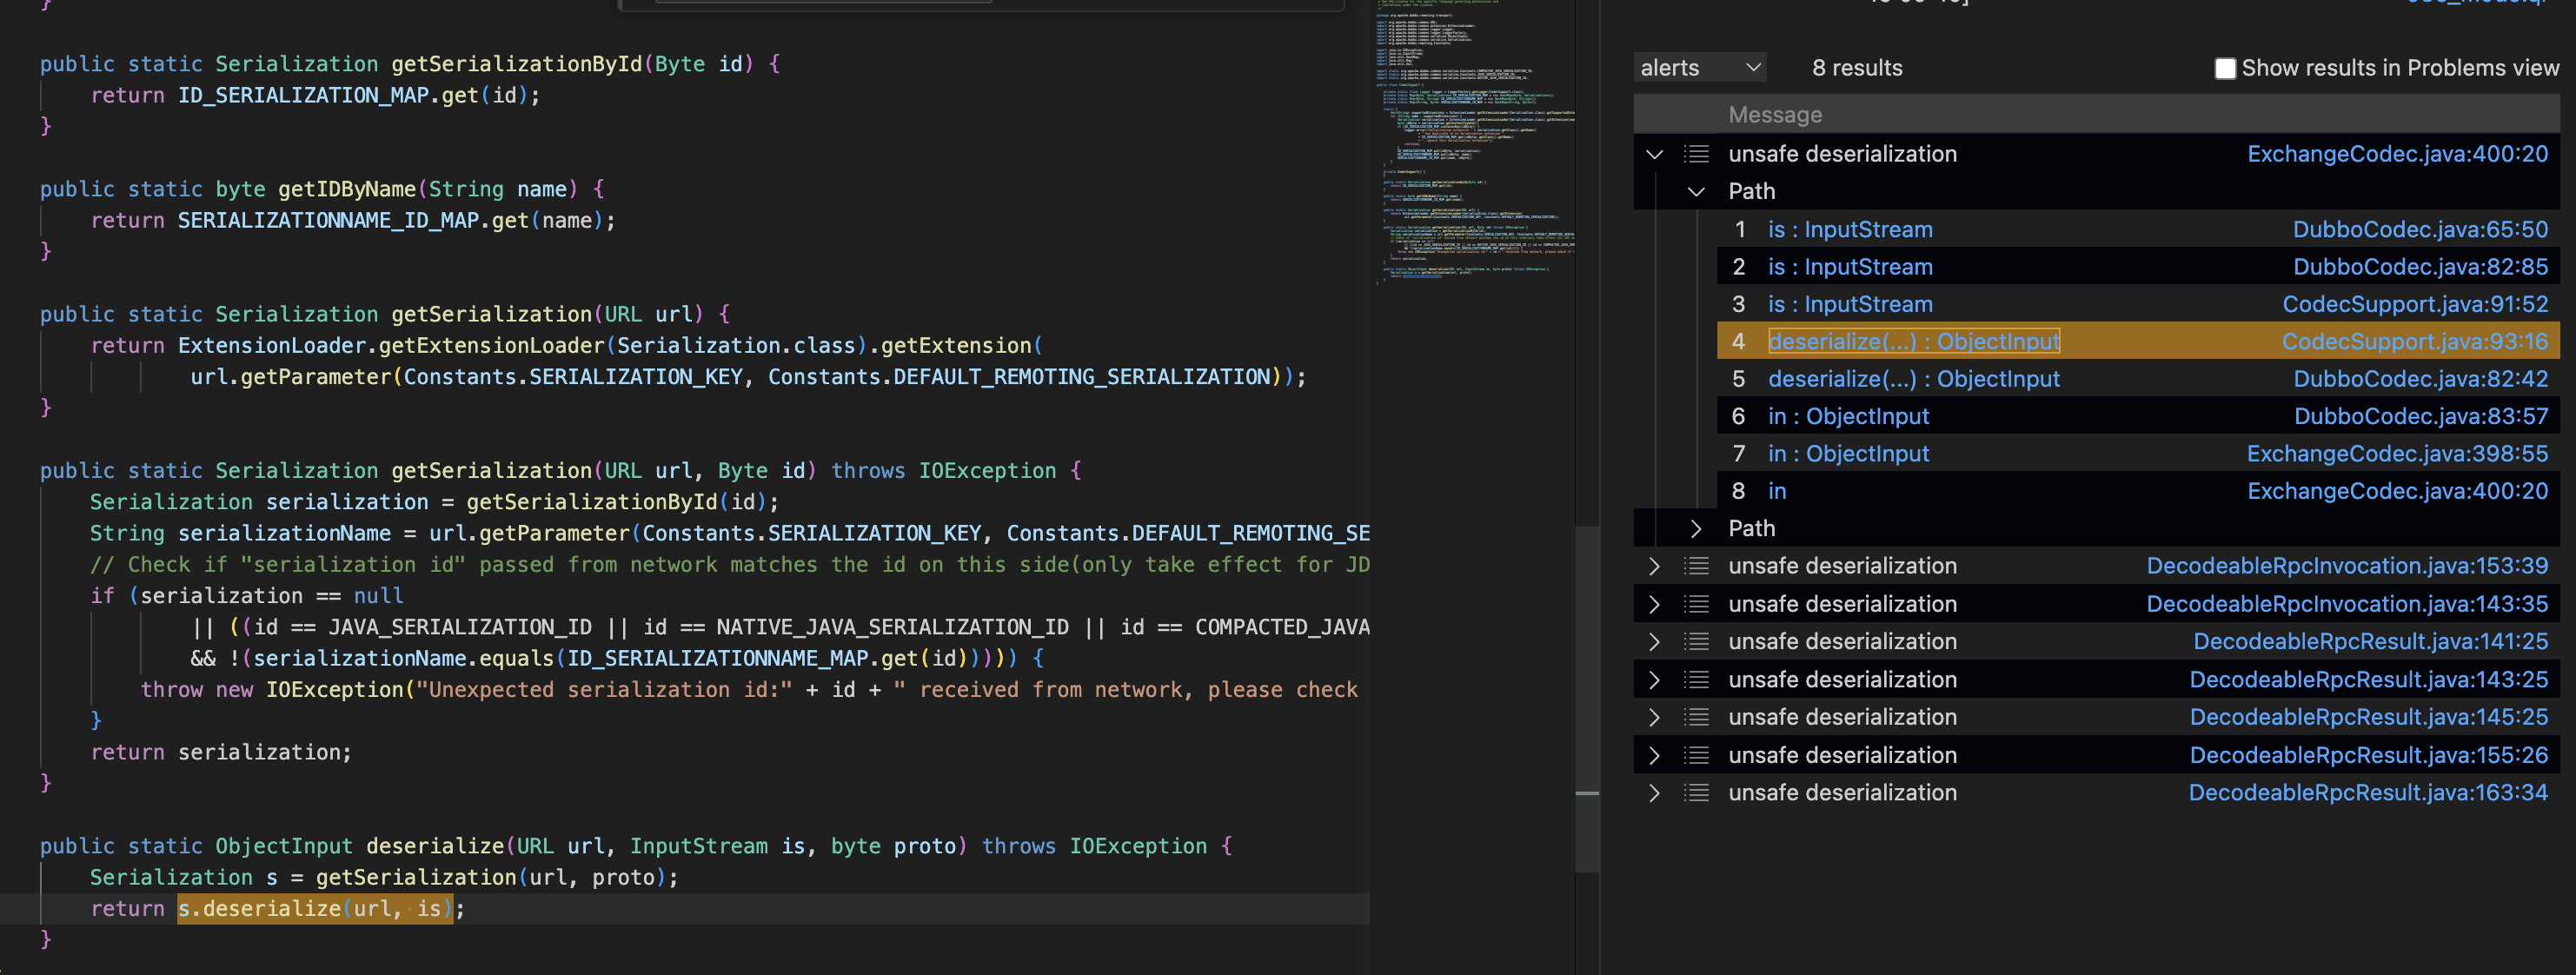Screen dimensions: 2576x975
Task: Collapse the first unsafe deserialization result
Action: (1654, 154)
